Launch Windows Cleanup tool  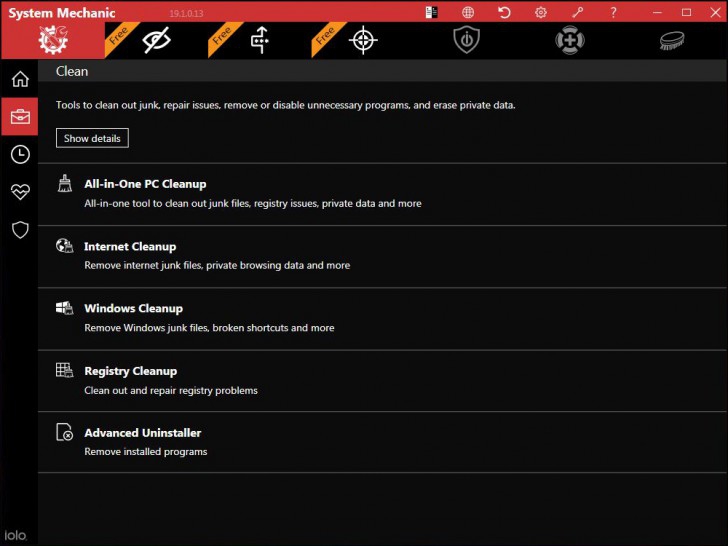coord(382,319)
